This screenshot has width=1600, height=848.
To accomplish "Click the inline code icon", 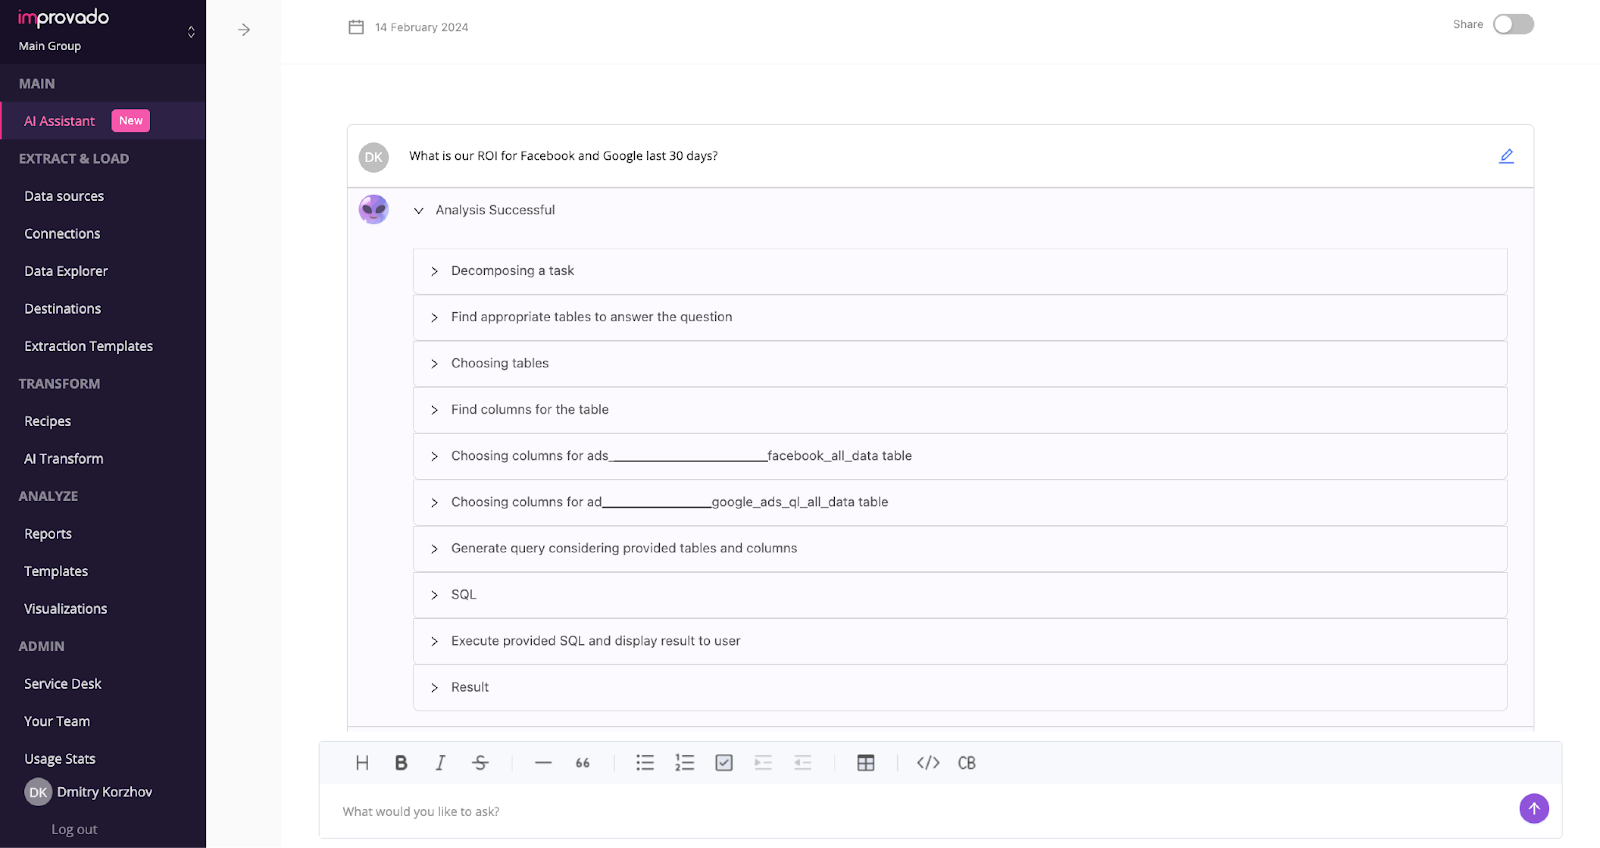I will (x=928, y=763).
